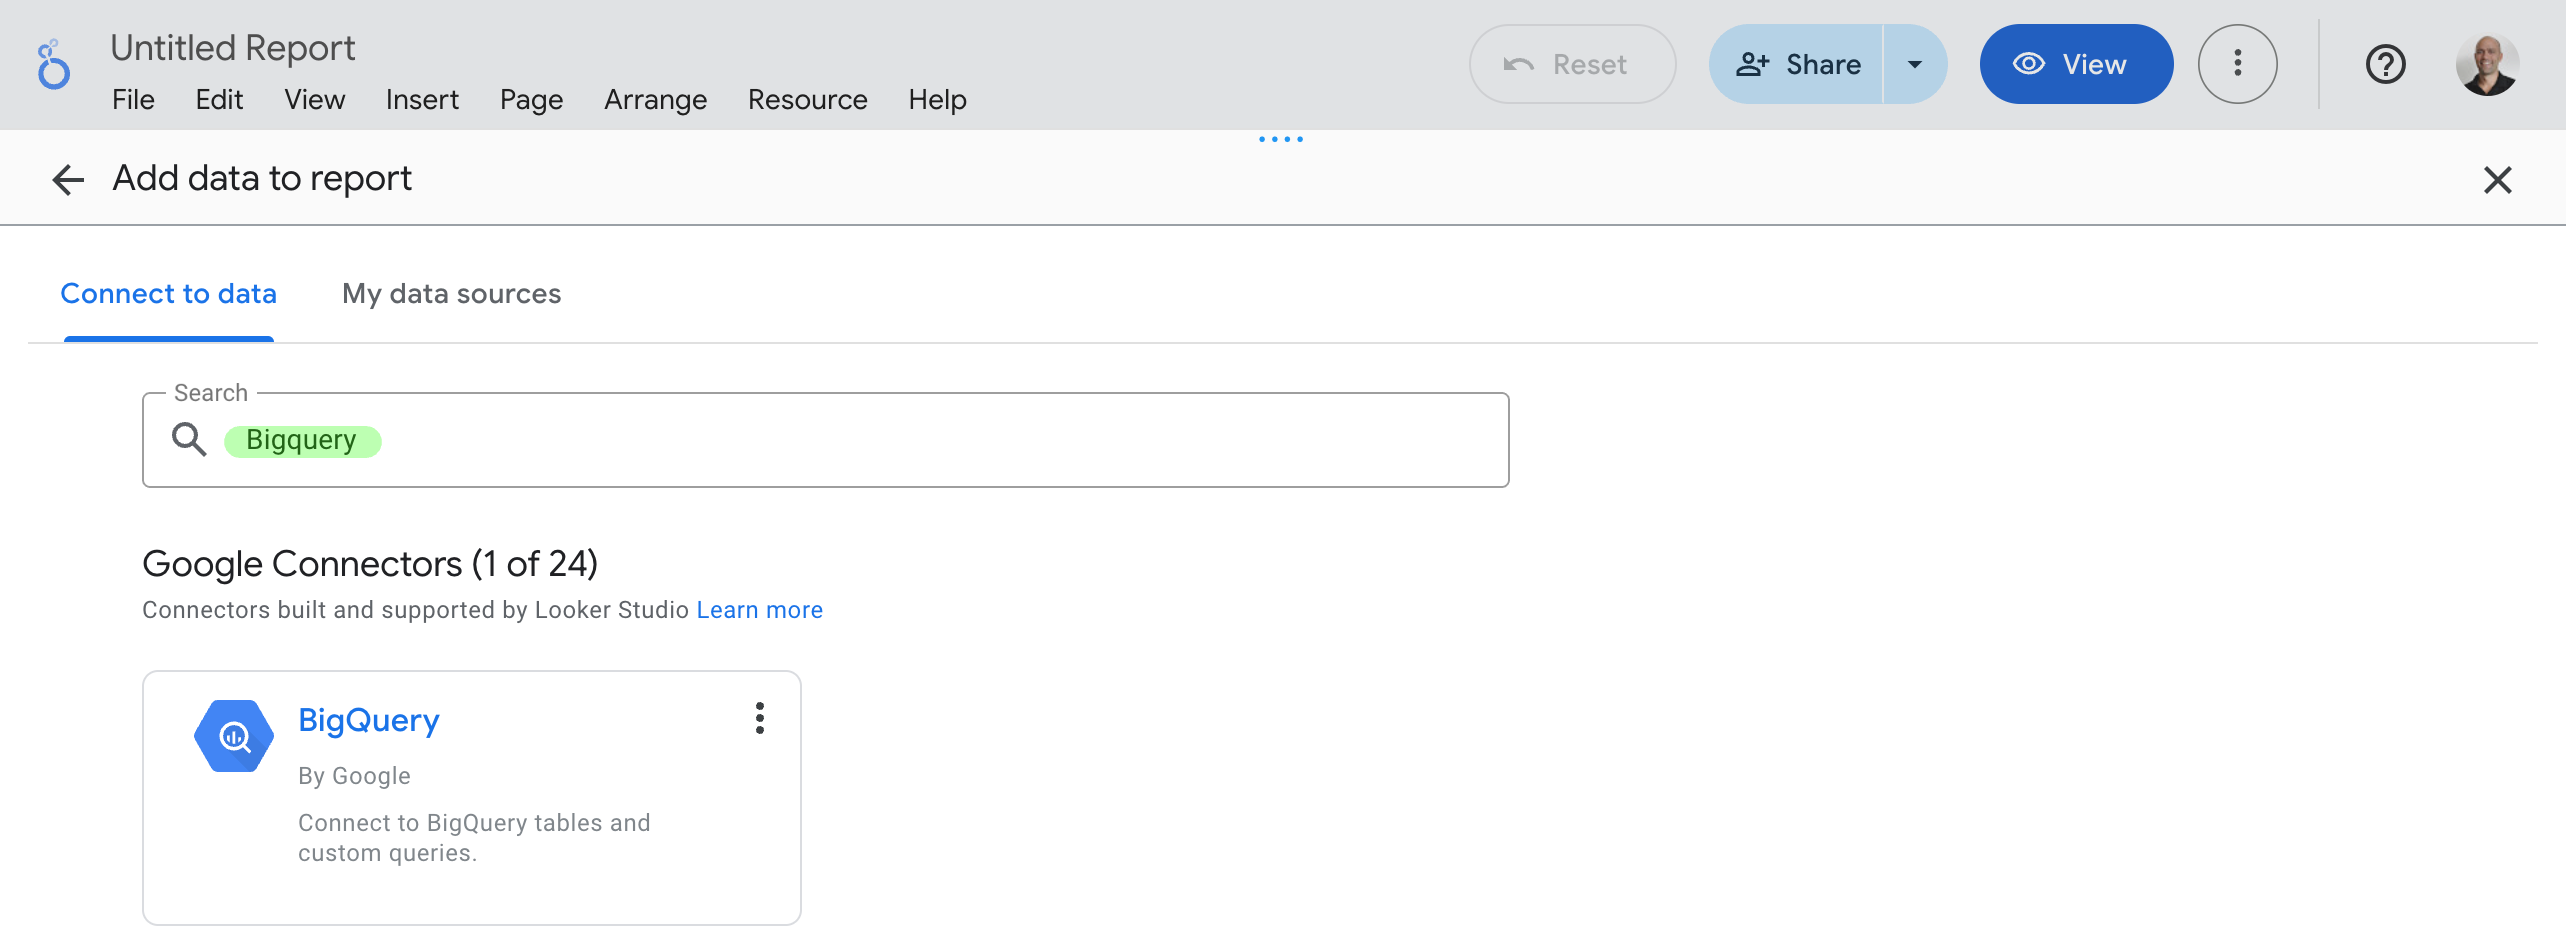Open the BigQuery connector link
2566x946 pixels.
coord(368,719)
